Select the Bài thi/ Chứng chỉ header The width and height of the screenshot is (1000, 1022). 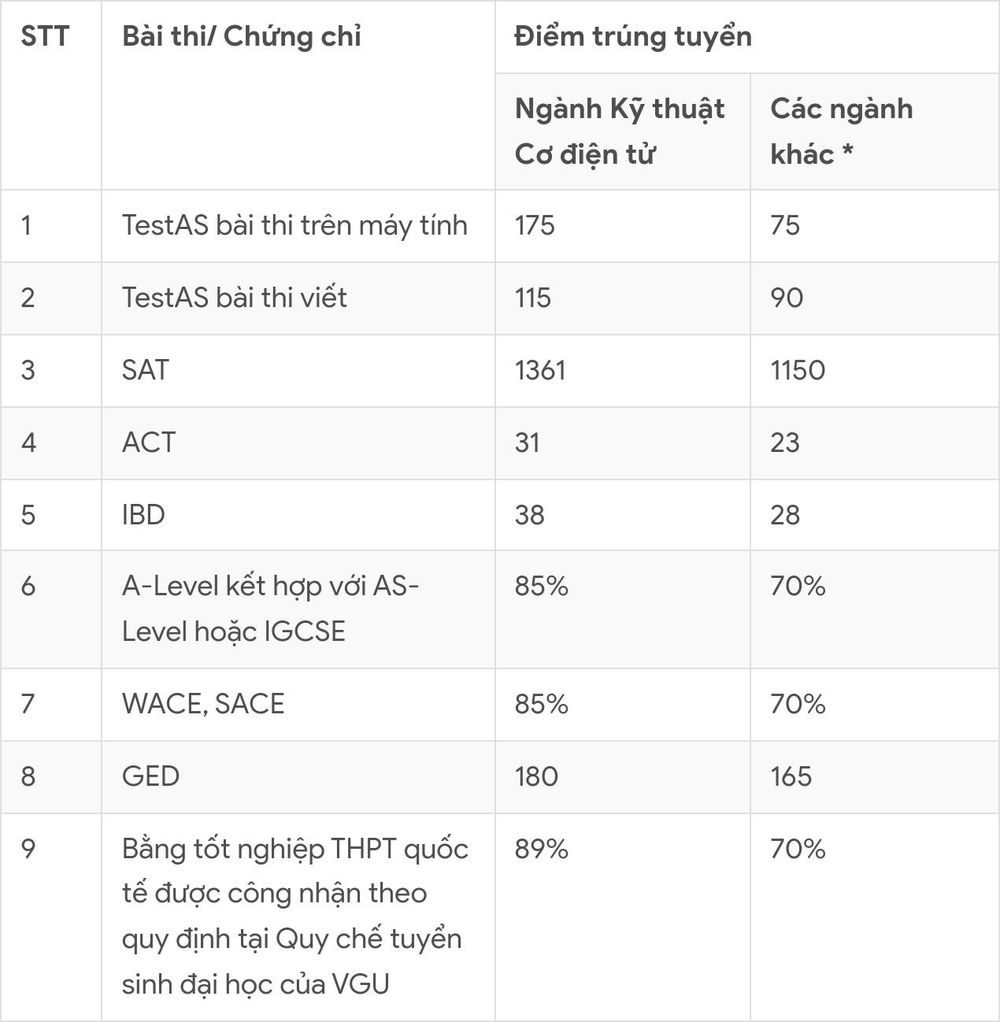click(241, 36)
